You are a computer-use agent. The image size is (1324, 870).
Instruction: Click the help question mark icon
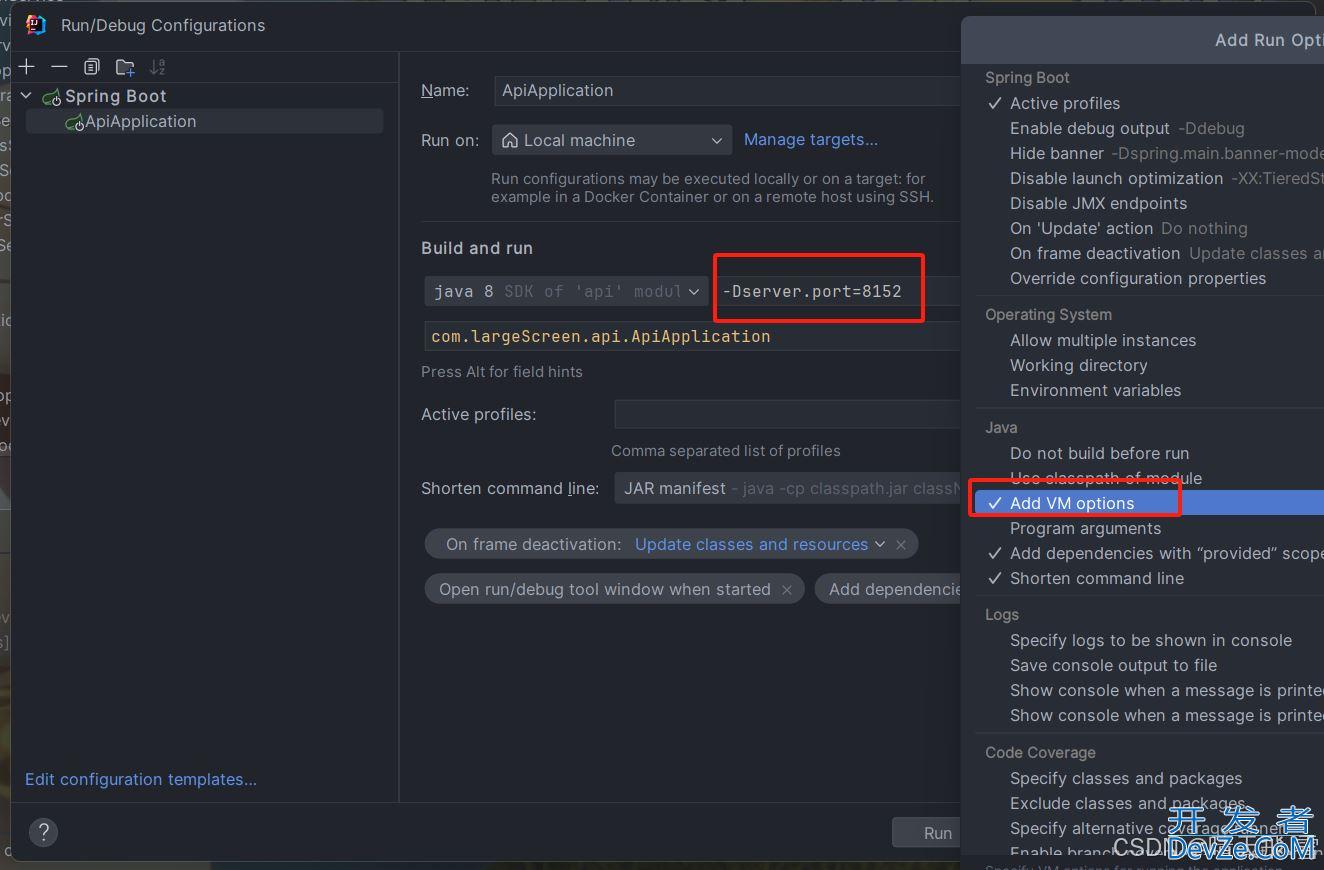(x=43, y=832)
